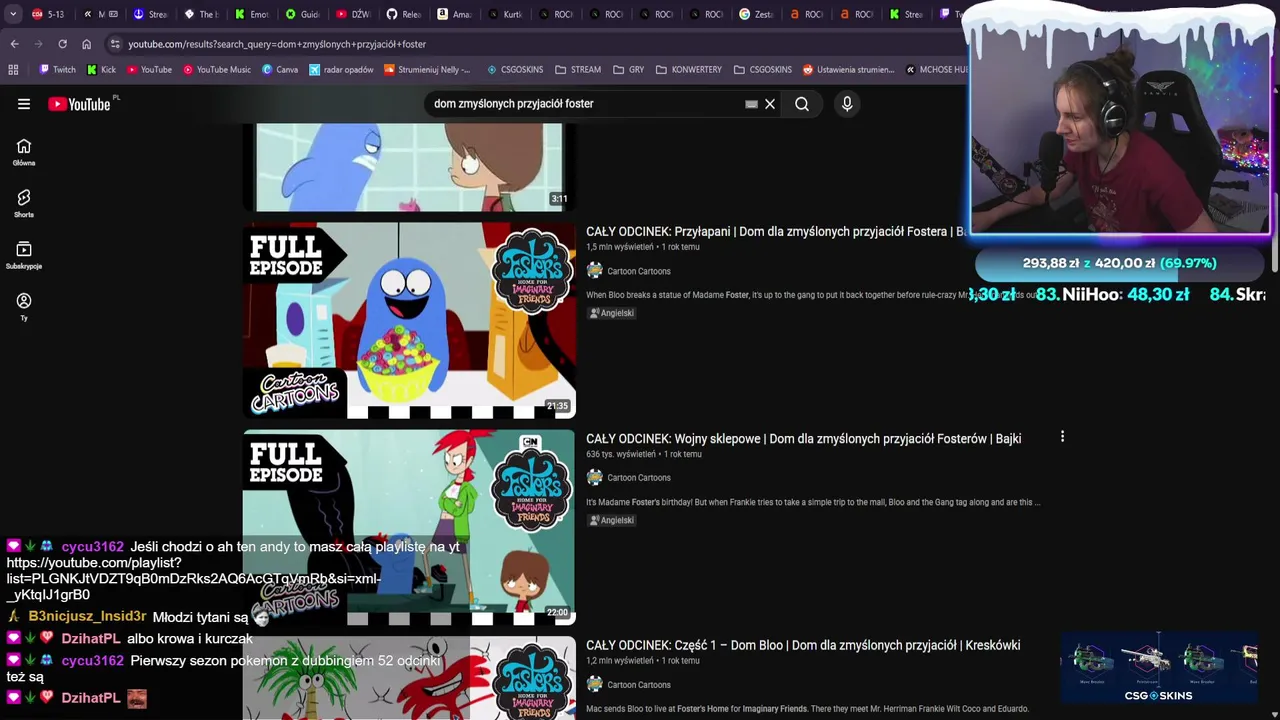Open Cartoon Cartoons channel under Dom Bloo
This screenshot has width=1280, height=720.
639,685
